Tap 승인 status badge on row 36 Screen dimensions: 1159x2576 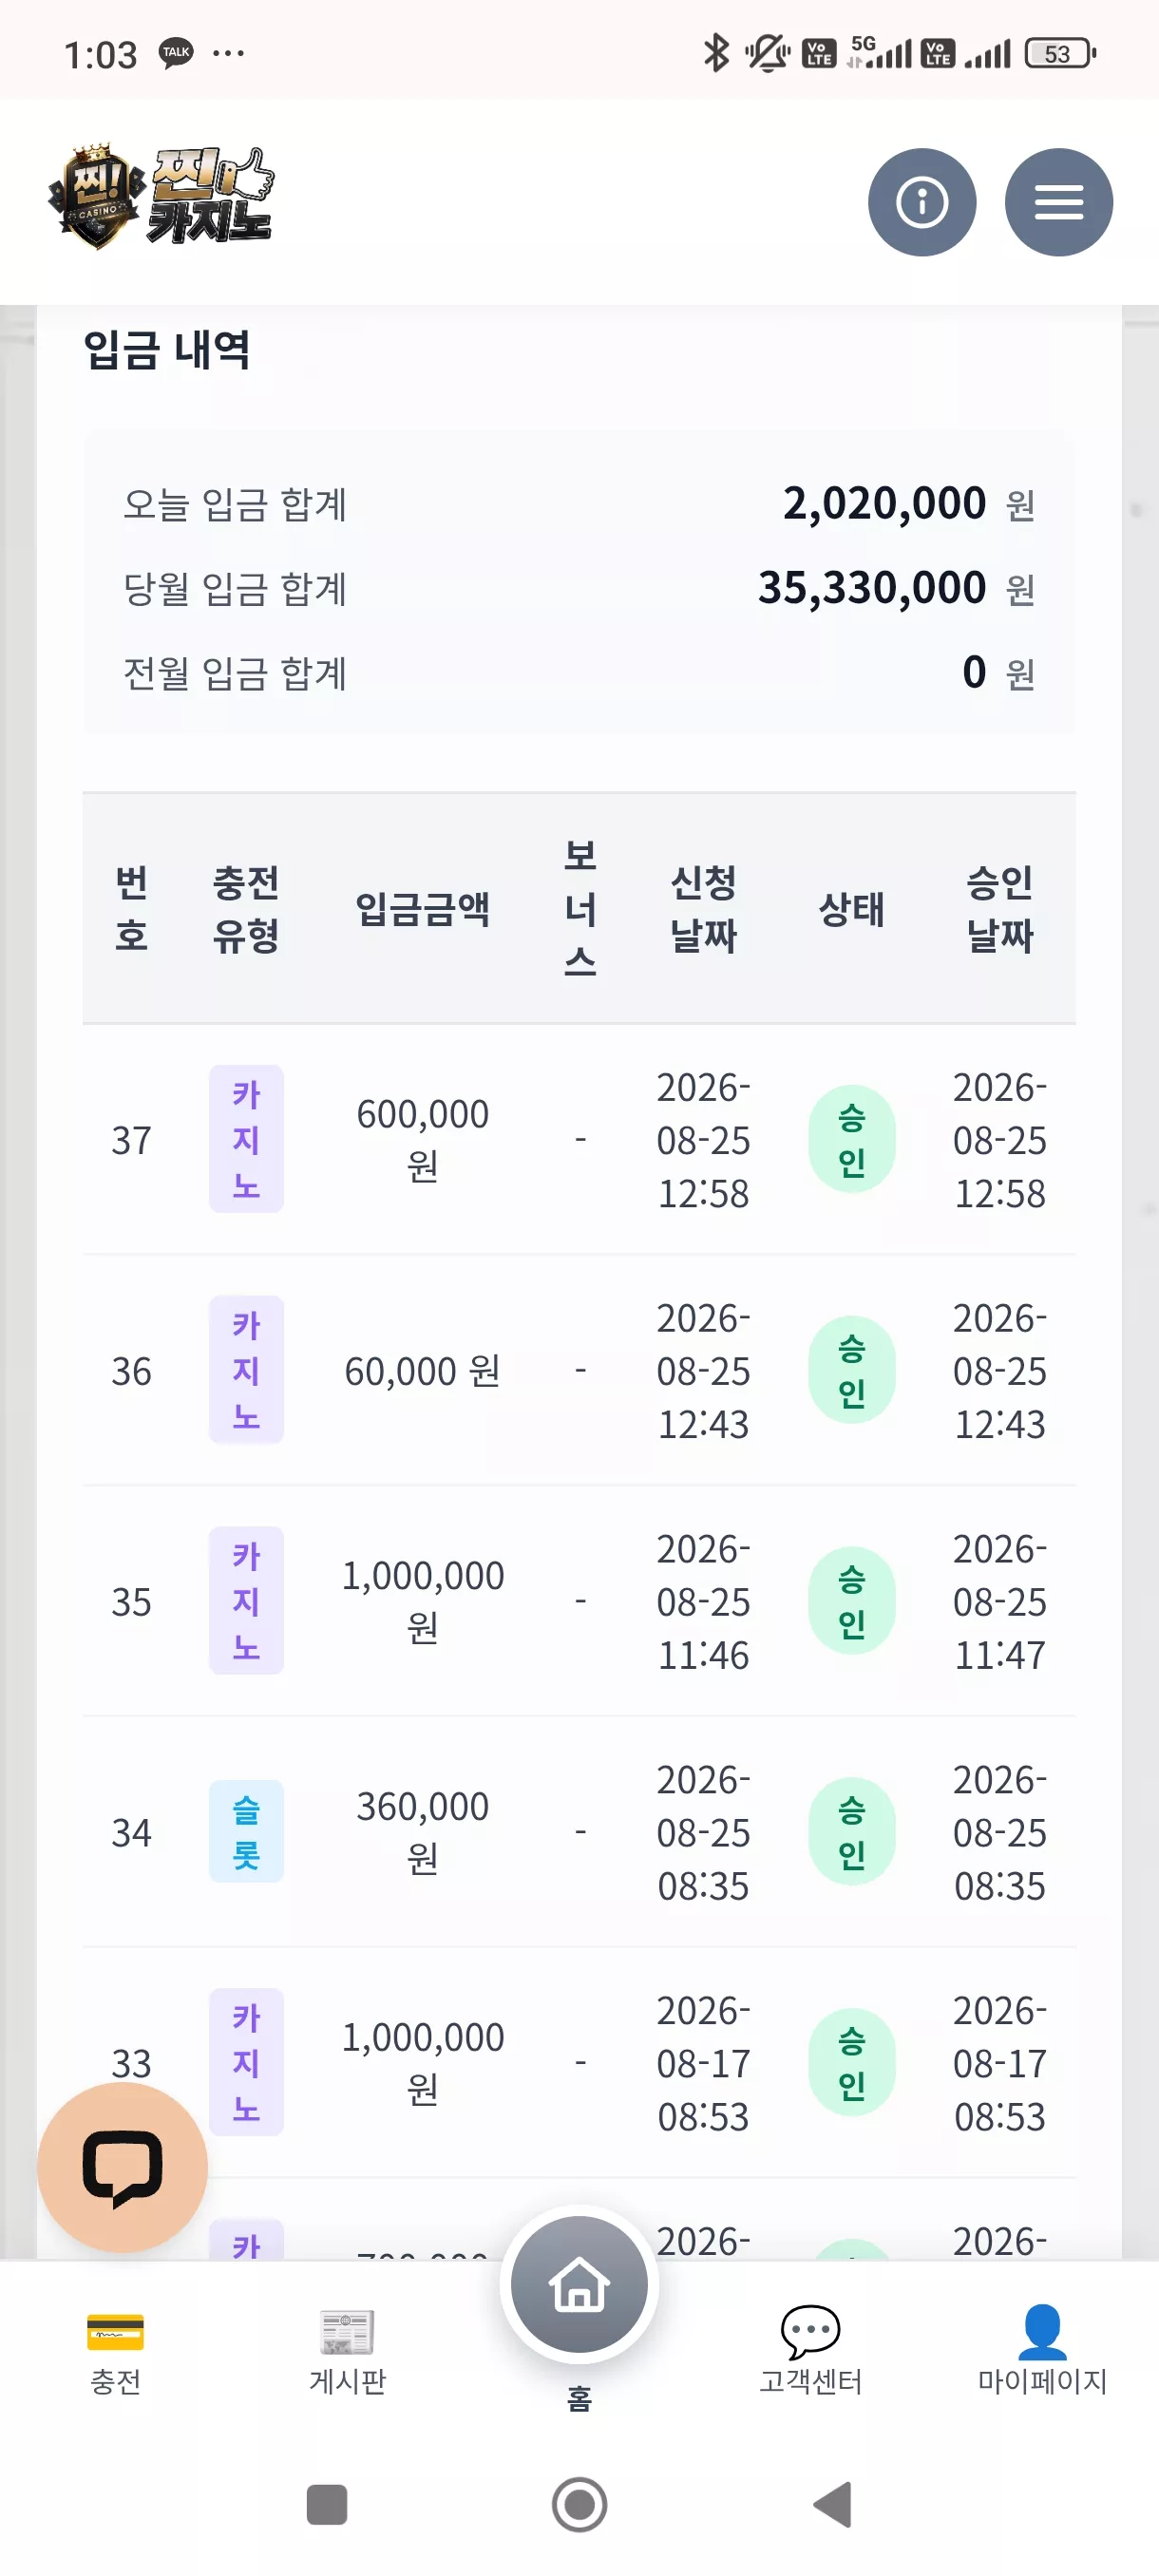click(851, 1370)
